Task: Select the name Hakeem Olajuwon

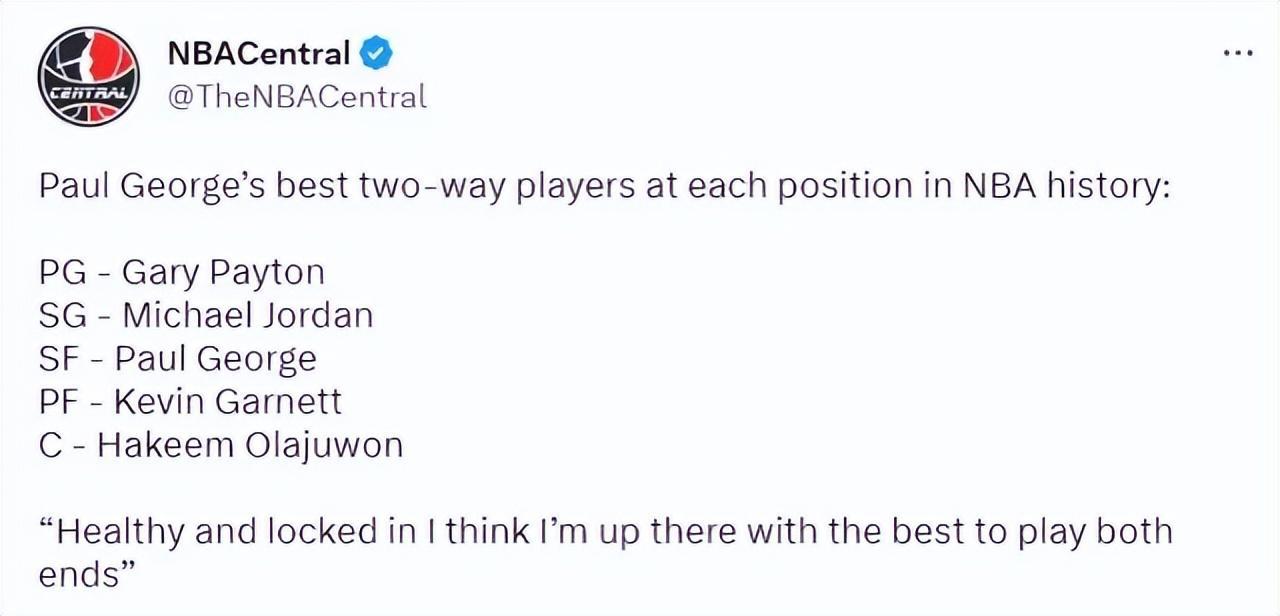Action: coord(249,444)
